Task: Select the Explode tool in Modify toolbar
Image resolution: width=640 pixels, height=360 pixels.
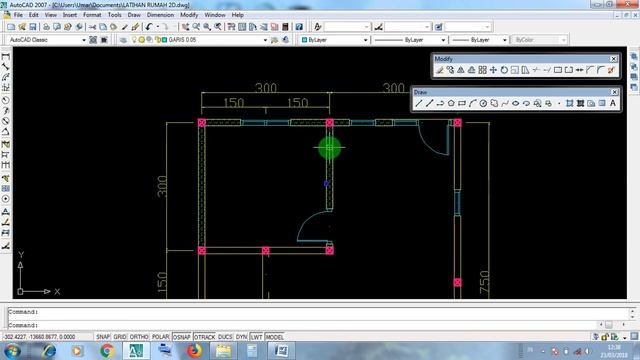Action: (x=611, y=70)
